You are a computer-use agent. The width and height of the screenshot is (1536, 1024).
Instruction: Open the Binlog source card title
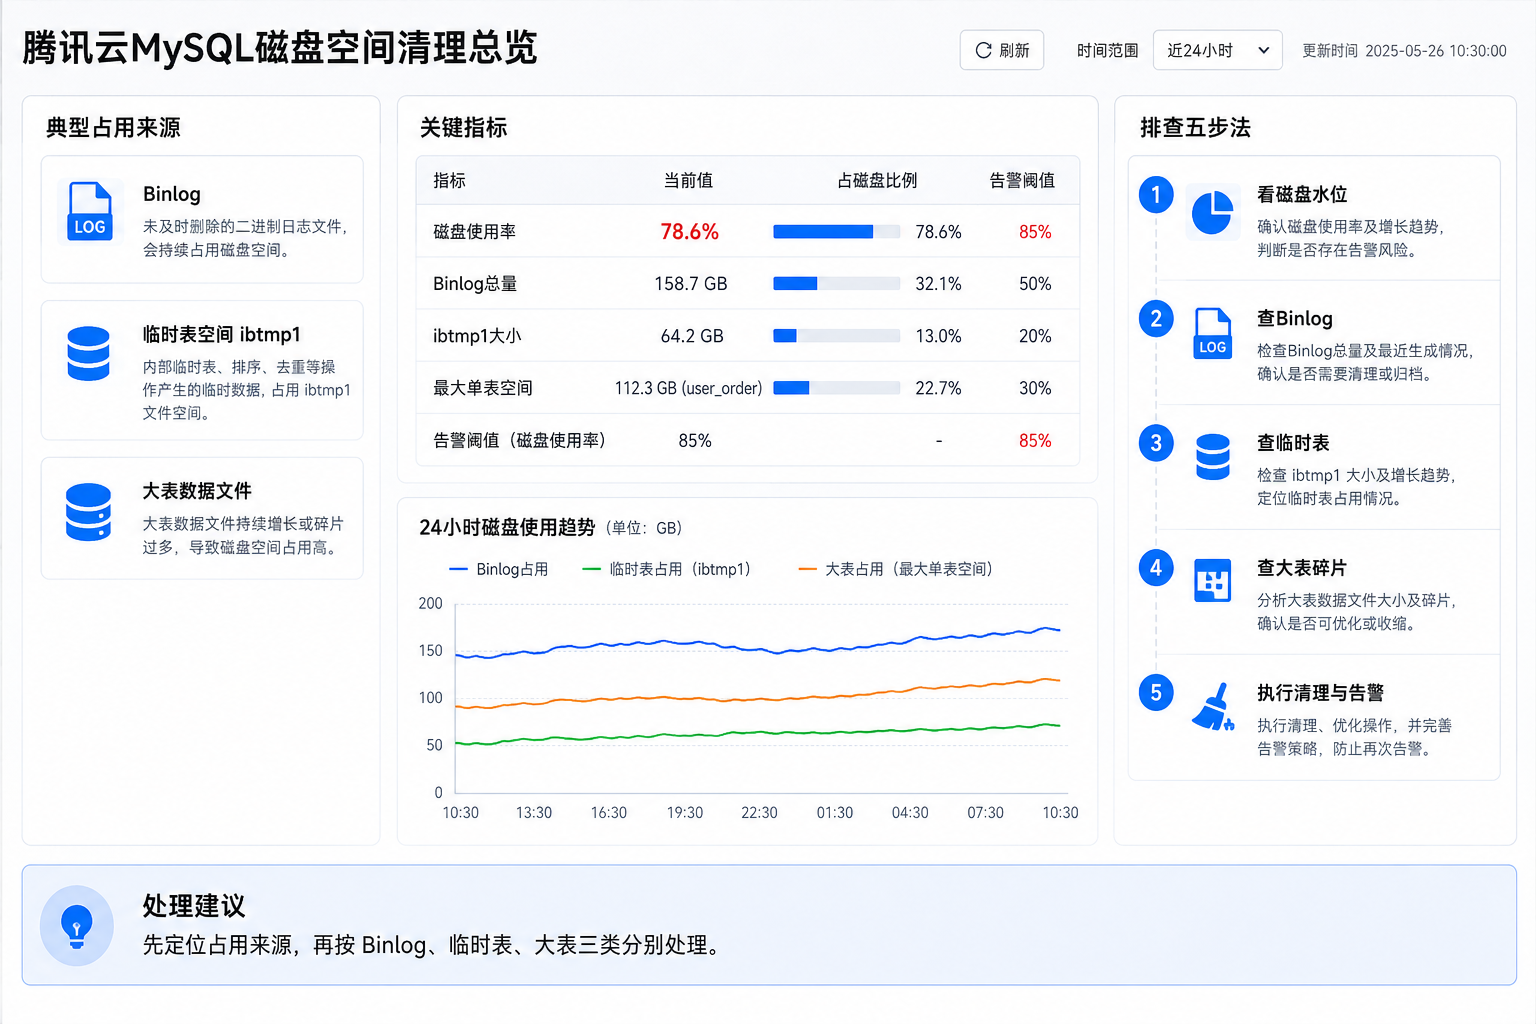pyautogui.click(x=172, y=194)
